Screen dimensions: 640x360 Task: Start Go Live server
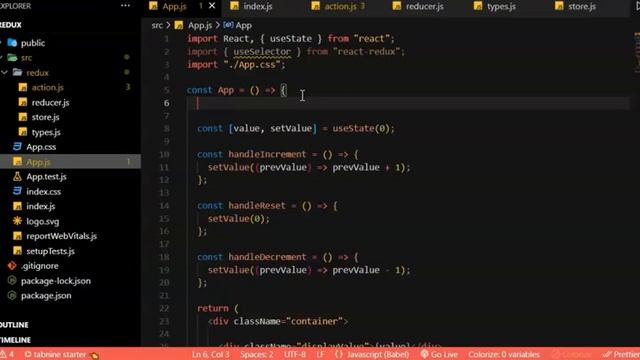point(439,354)
